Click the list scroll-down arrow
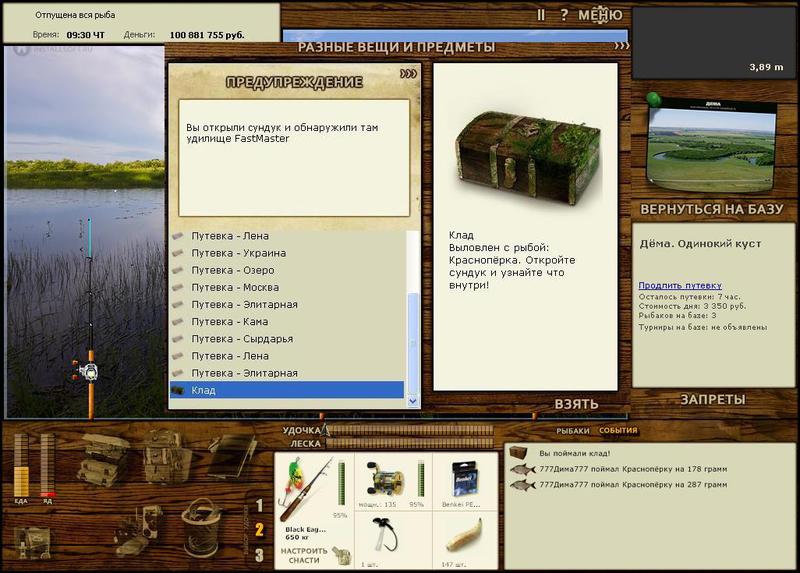The image size is (800, 573). tap(413, 402)
